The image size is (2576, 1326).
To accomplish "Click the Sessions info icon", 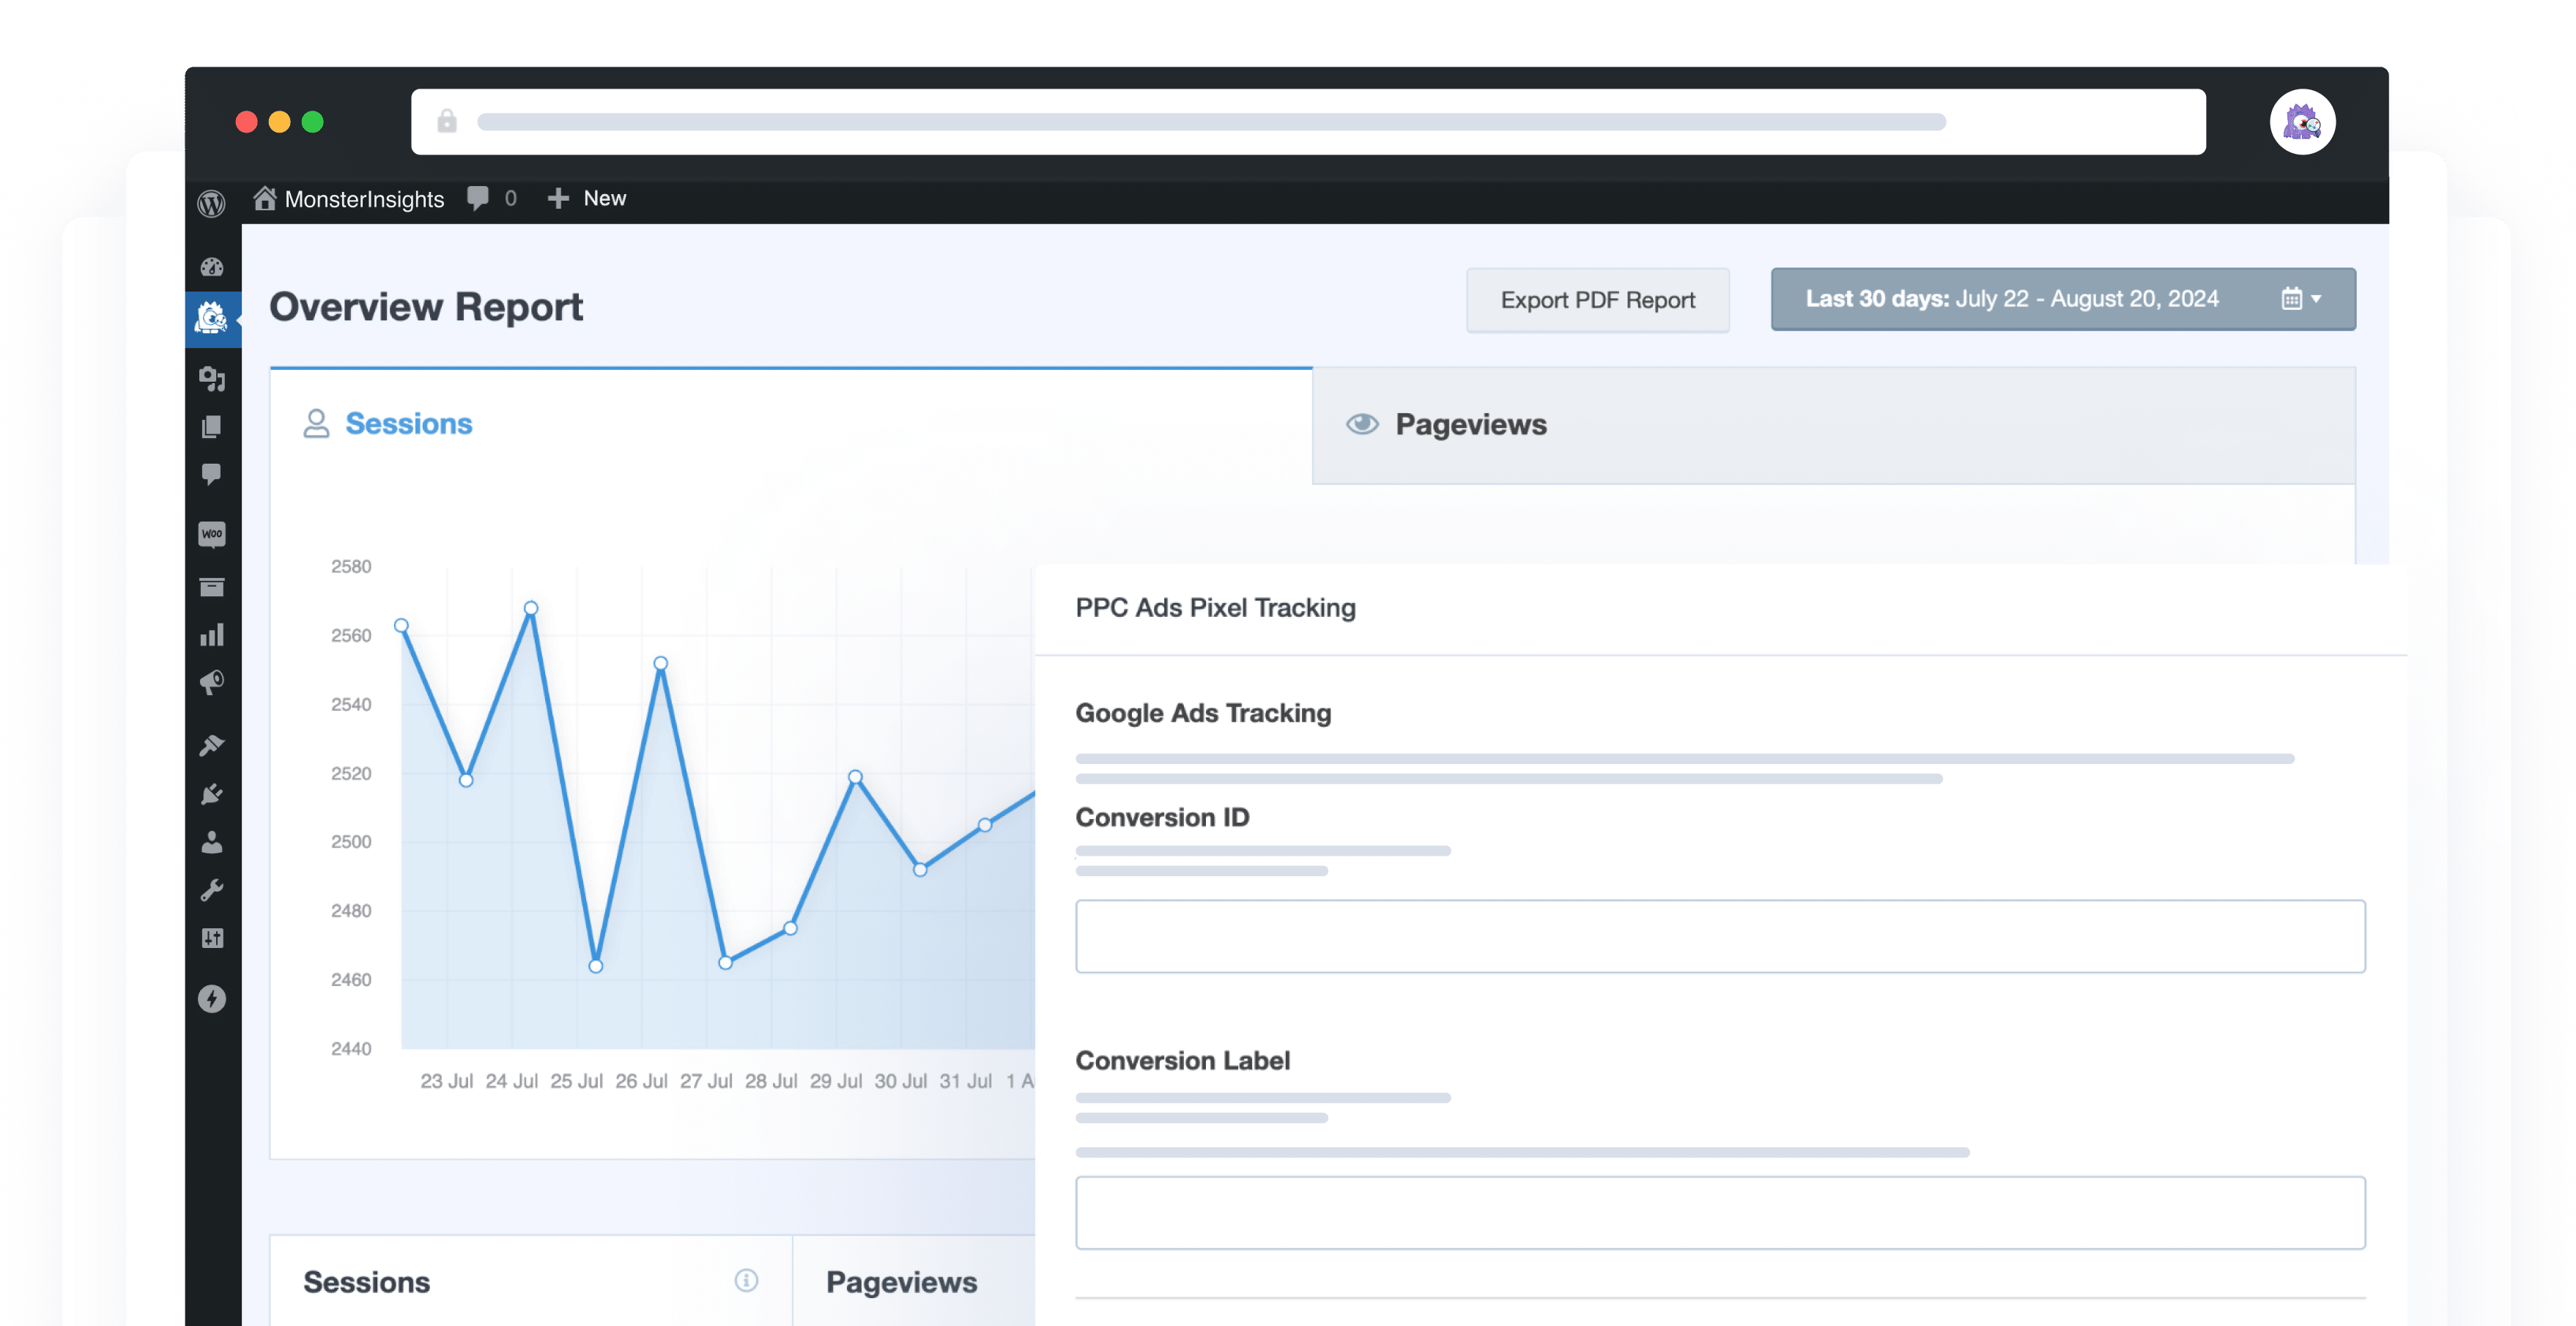I will tap(746, 1280).
